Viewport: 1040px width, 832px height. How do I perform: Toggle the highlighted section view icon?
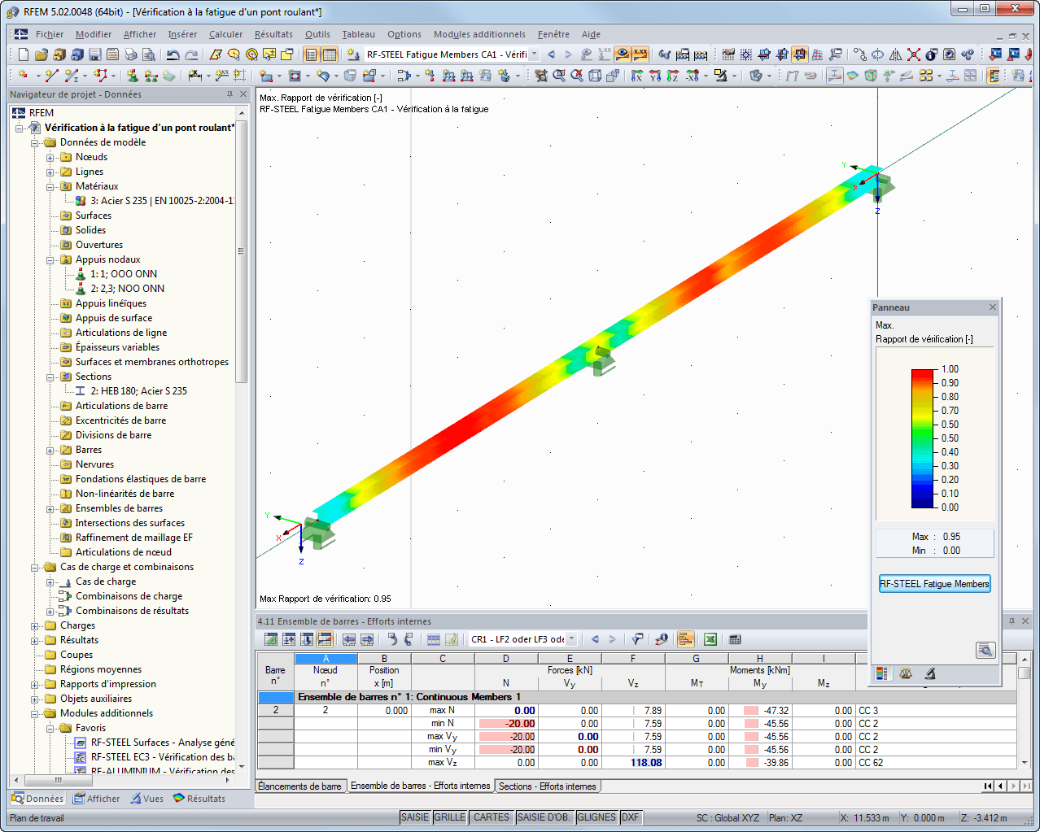click(x=800, y=54)
